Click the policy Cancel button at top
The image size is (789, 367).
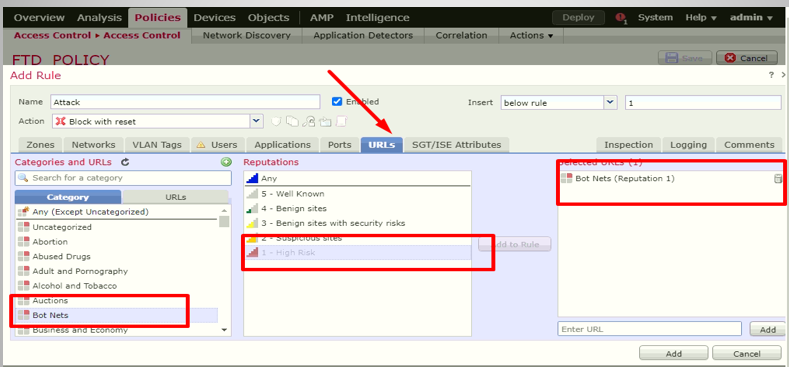(x=747, y=58)
